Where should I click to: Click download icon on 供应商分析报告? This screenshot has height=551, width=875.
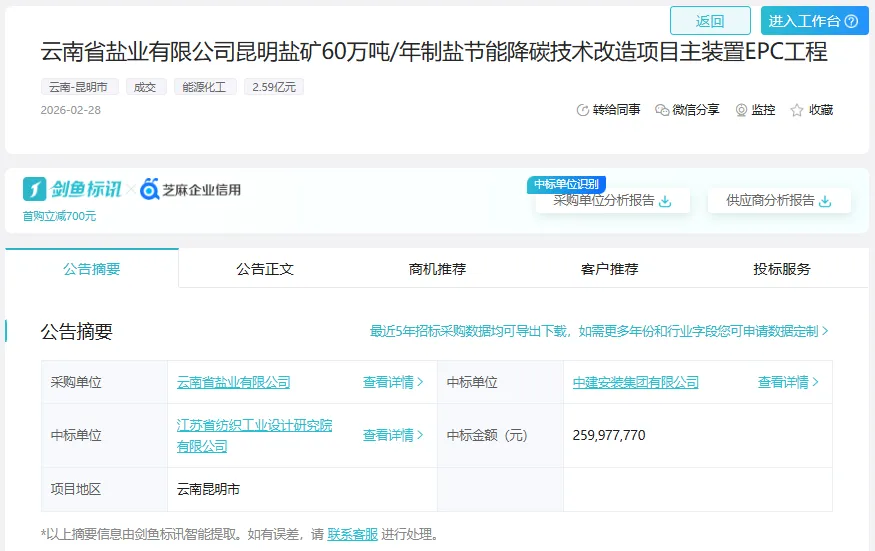tap(825, 201)
